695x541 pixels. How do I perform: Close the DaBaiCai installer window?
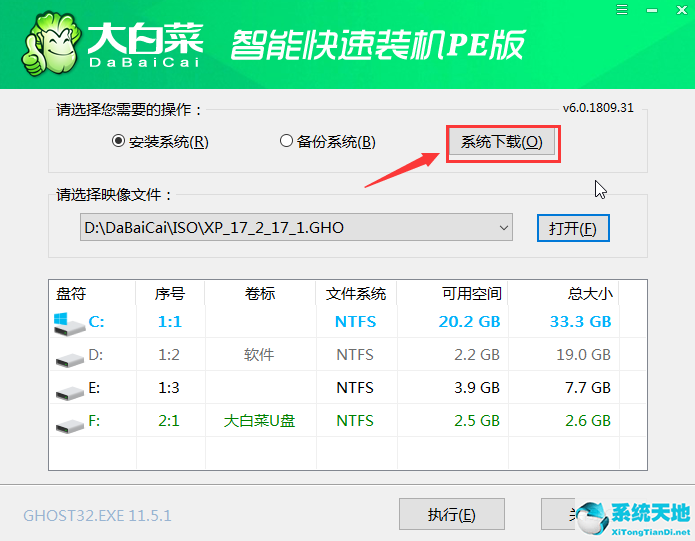[682, 10]
